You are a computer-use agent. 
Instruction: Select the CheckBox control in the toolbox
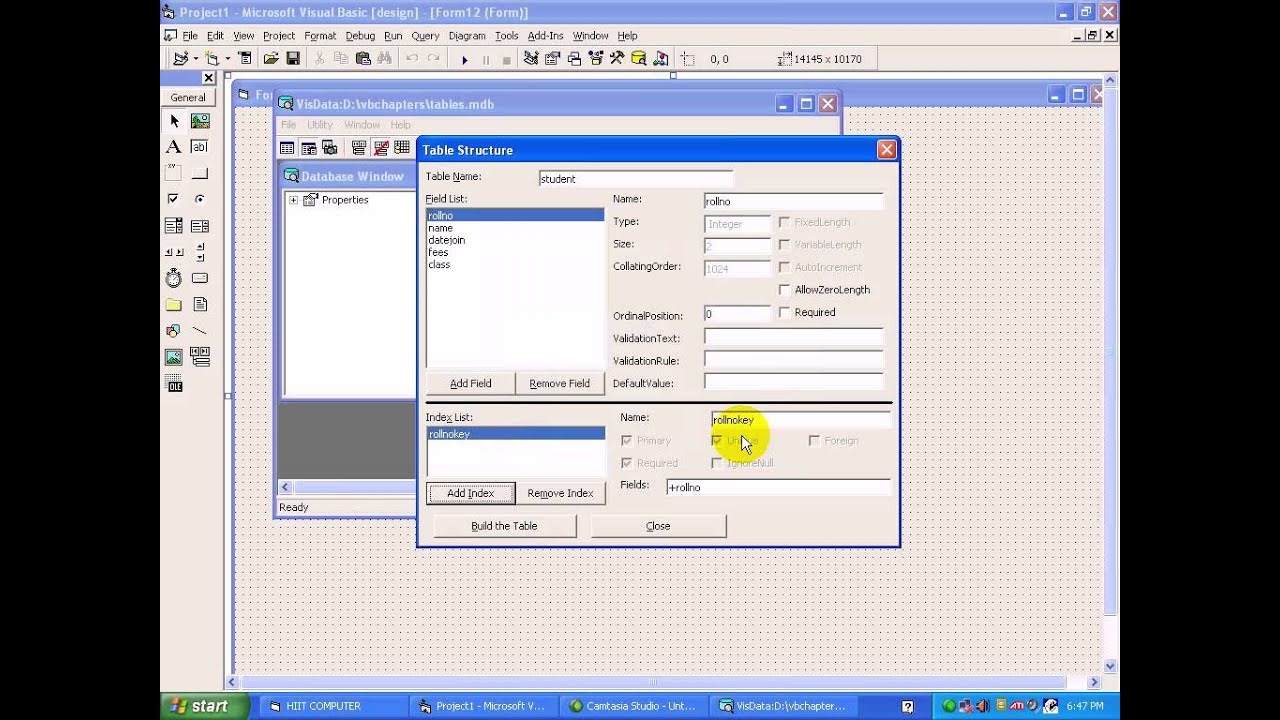point(174,199)
